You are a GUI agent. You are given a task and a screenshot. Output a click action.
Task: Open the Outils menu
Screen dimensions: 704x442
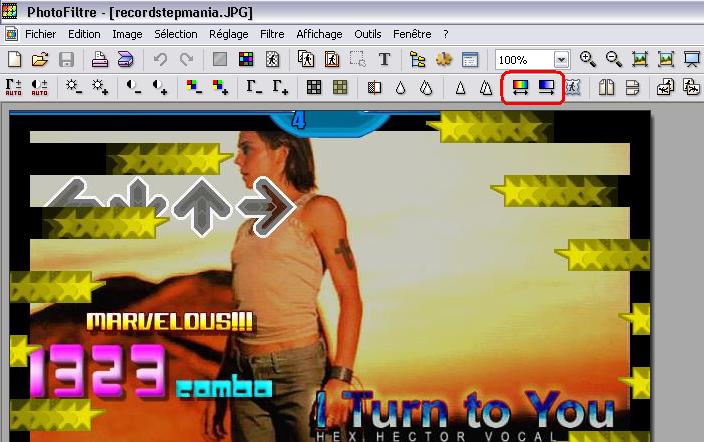pos(368,34)
